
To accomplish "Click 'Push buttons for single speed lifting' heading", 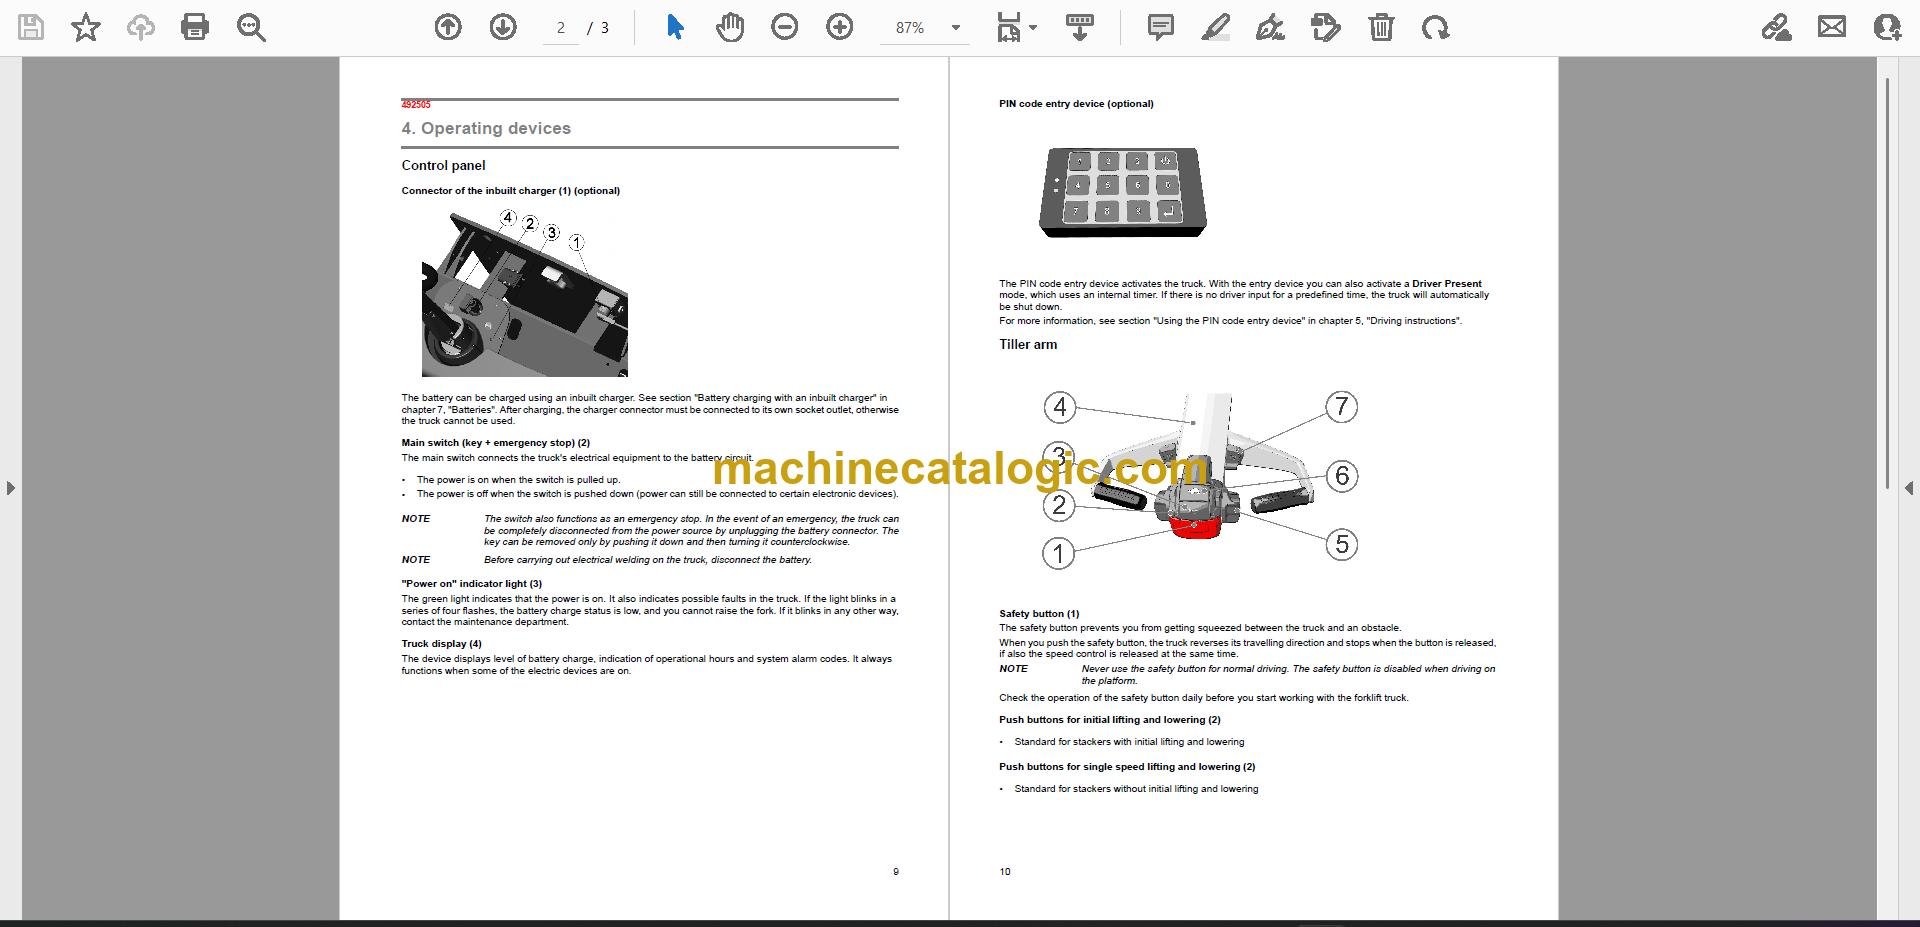I will click(1127, 767).
